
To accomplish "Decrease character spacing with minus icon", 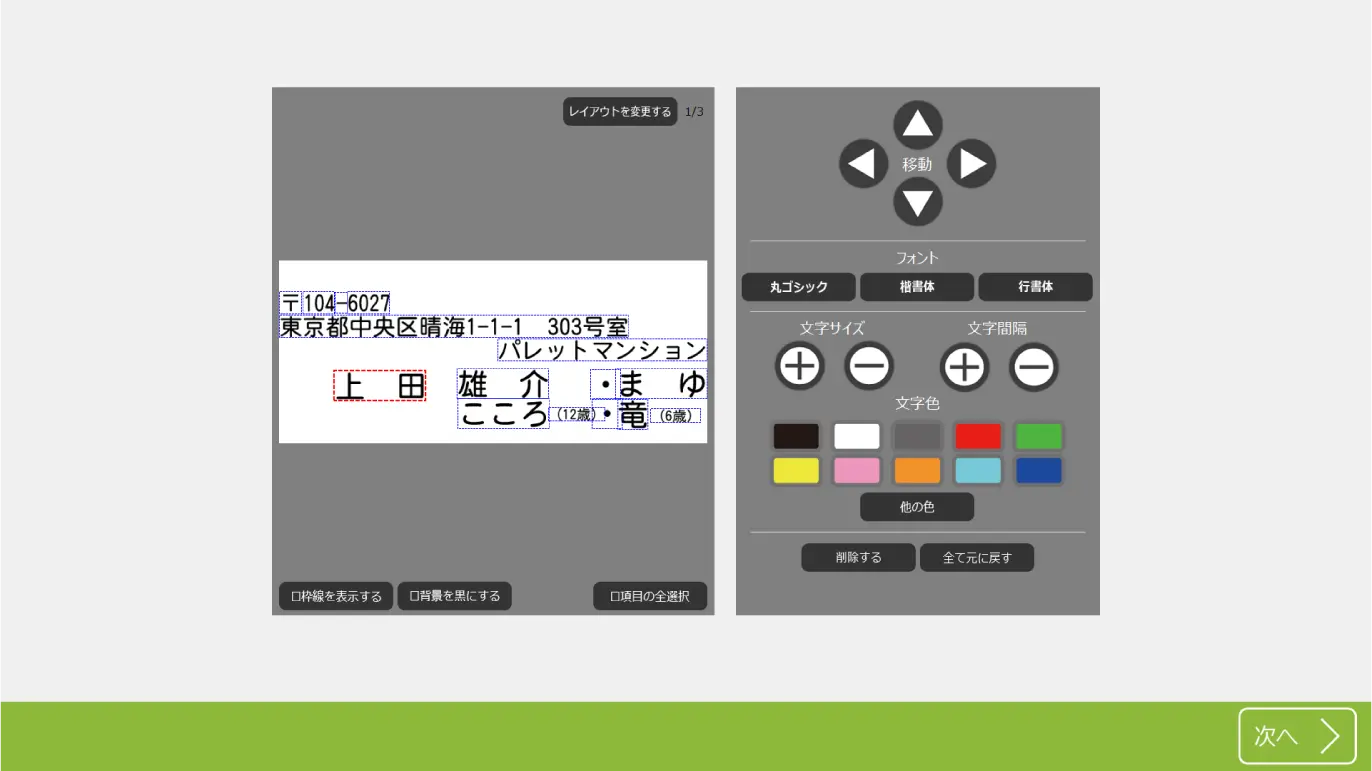I will click(1033, 367).
